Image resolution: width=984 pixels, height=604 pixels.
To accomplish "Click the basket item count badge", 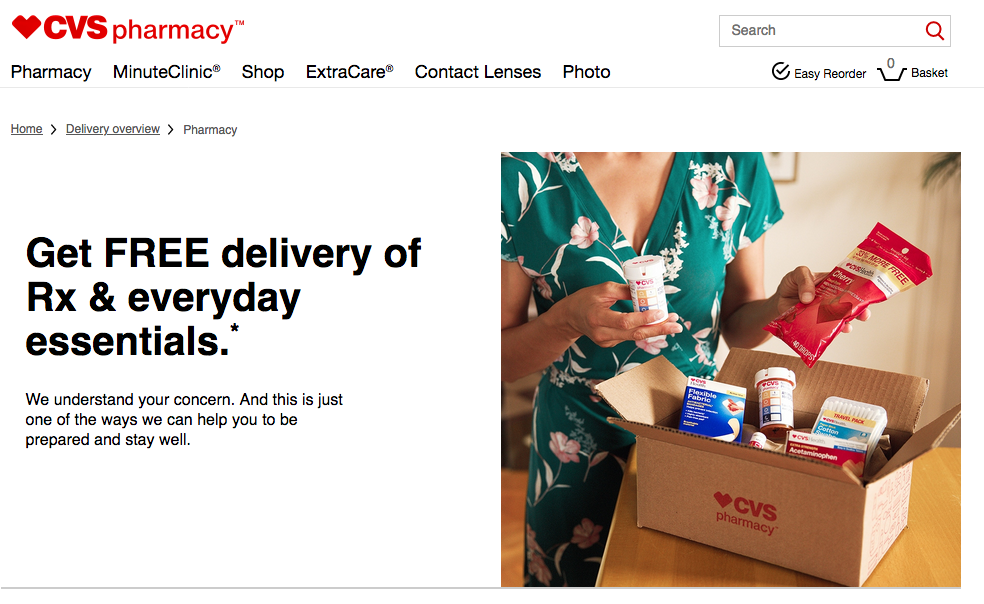I will click(x=890, y=63).
